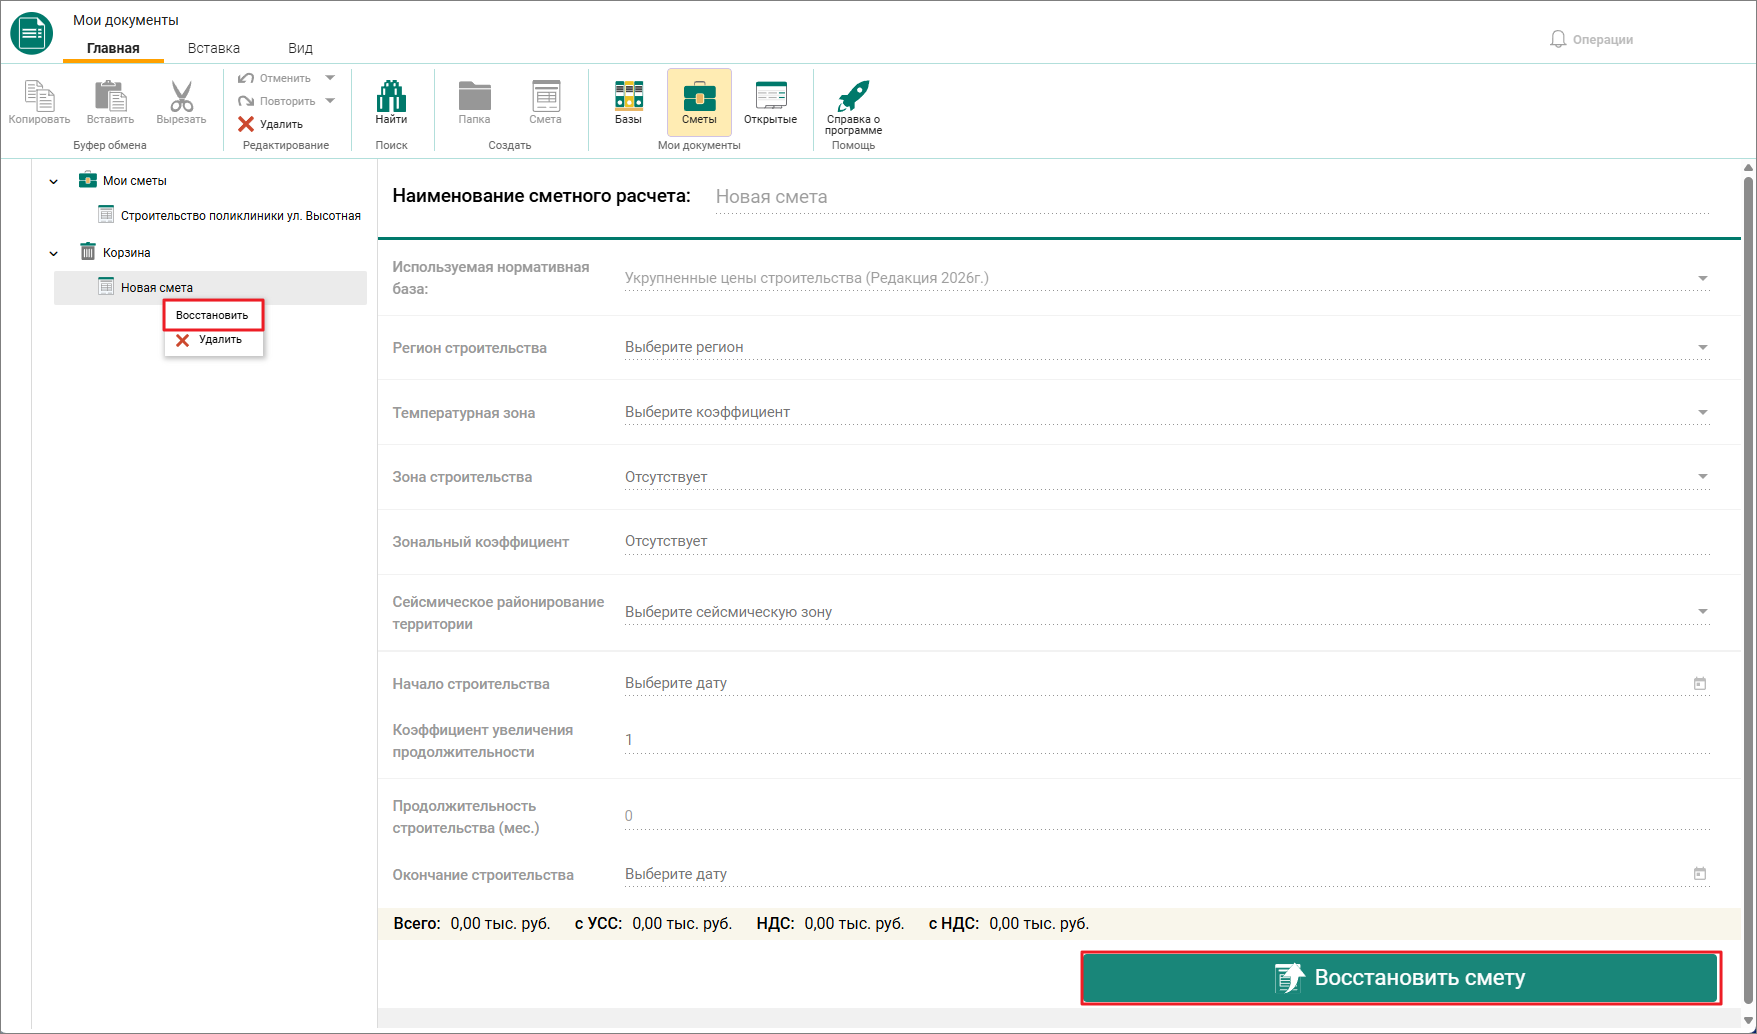Screen dimensions: 1757x1034
Task: Open the Базы section
Action: click(x=628, y=102)
